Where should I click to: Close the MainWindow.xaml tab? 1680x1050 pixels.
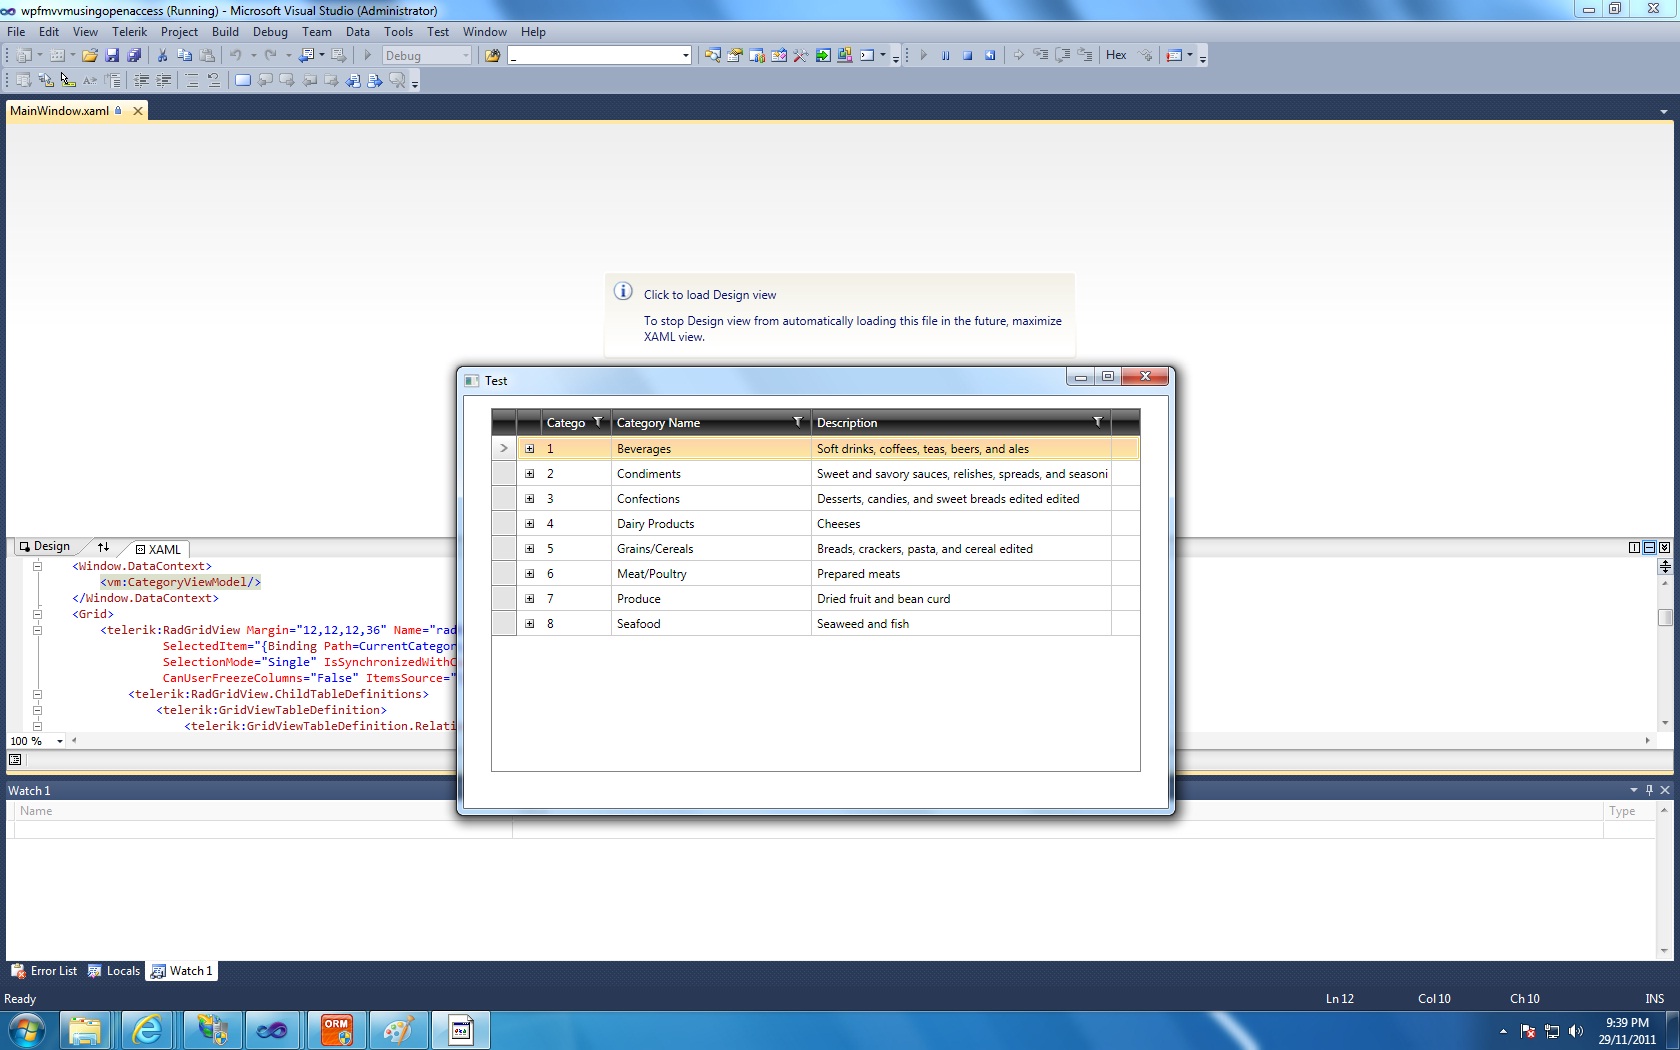pyautogui.click(x=138, y=111)
